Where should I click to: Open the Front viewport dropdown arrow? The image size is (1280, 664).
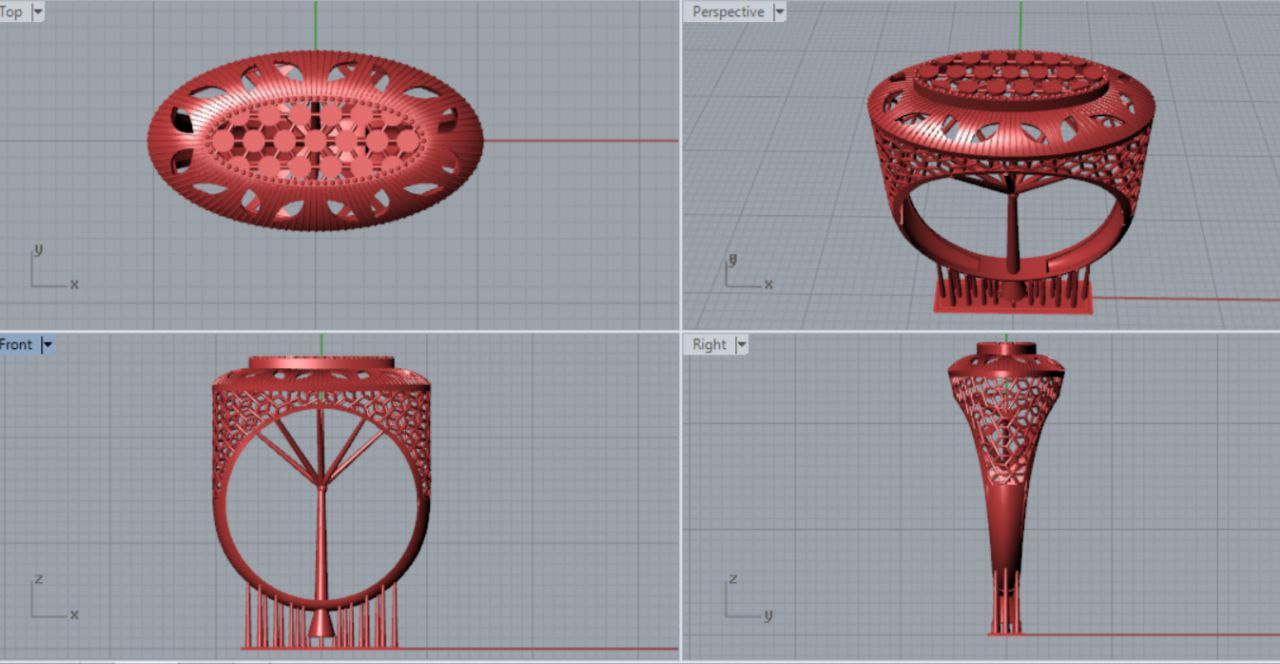(47, 344)
